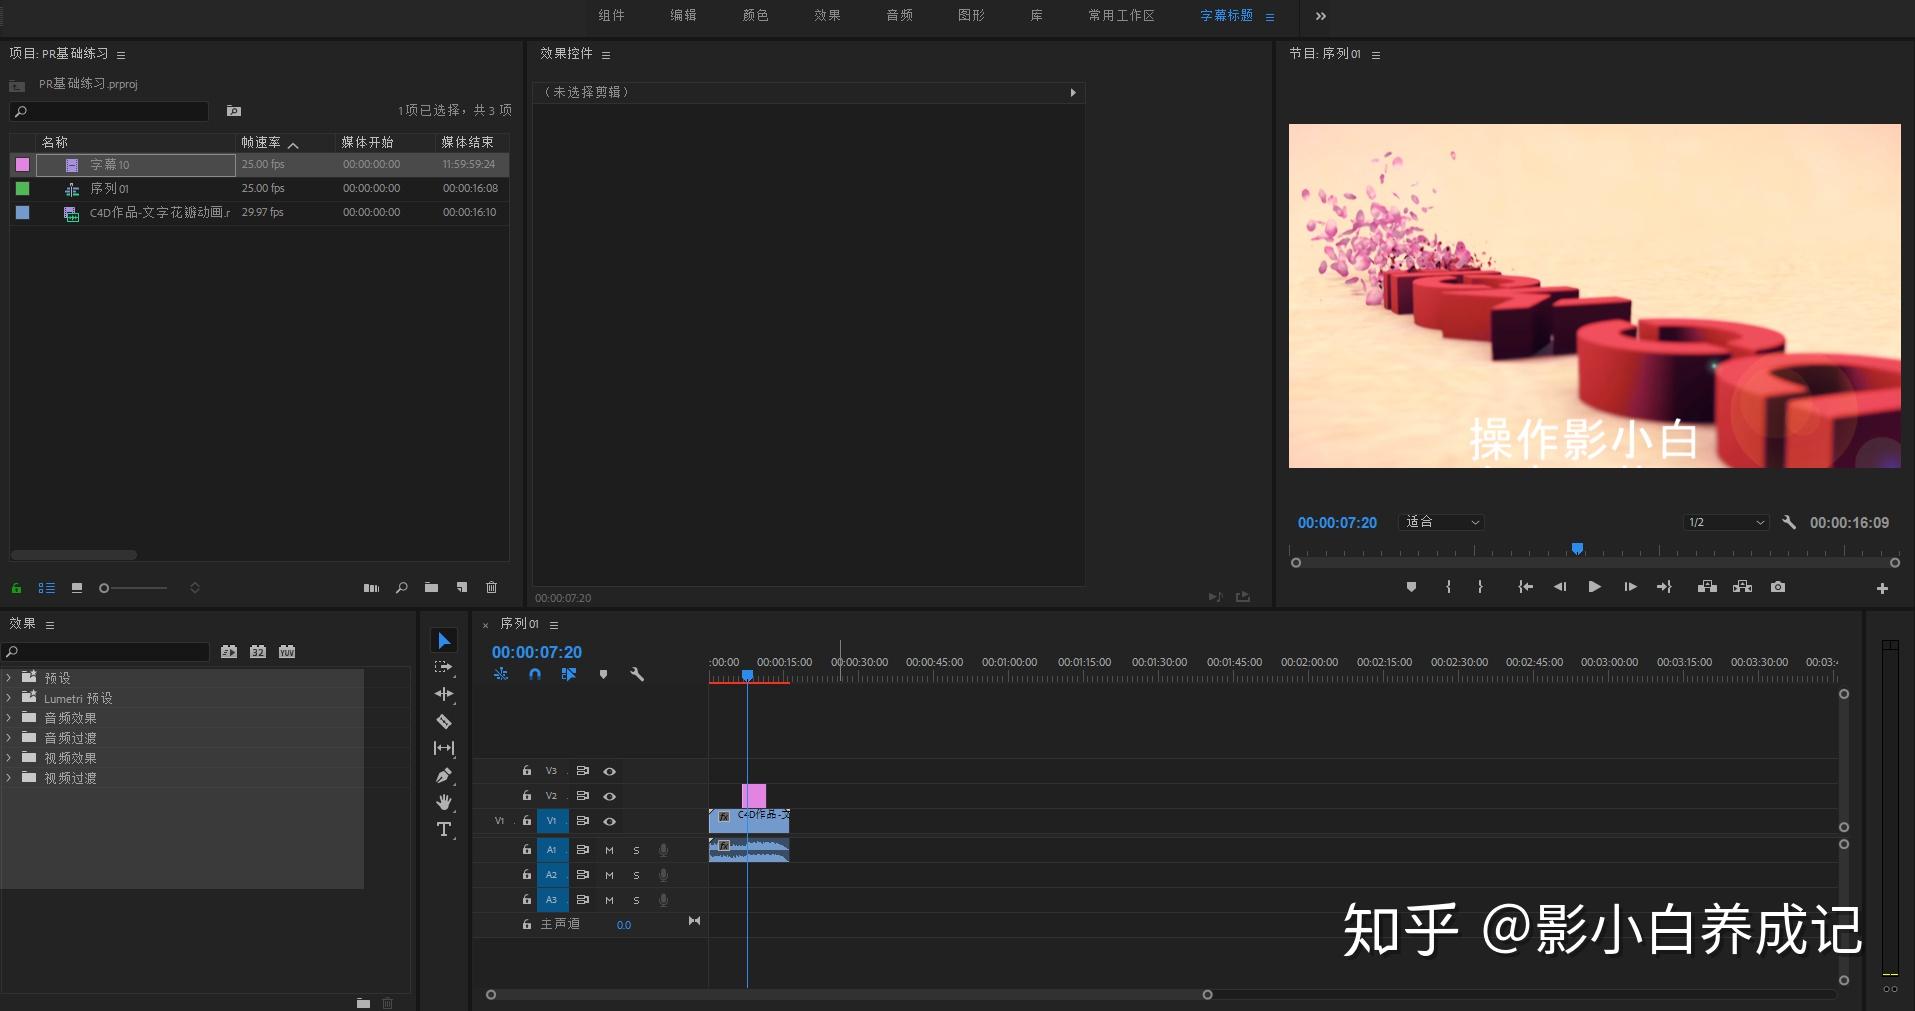Add marker in program monitor
The height and width of the screenshot is (1011, 1915).
1411,587
